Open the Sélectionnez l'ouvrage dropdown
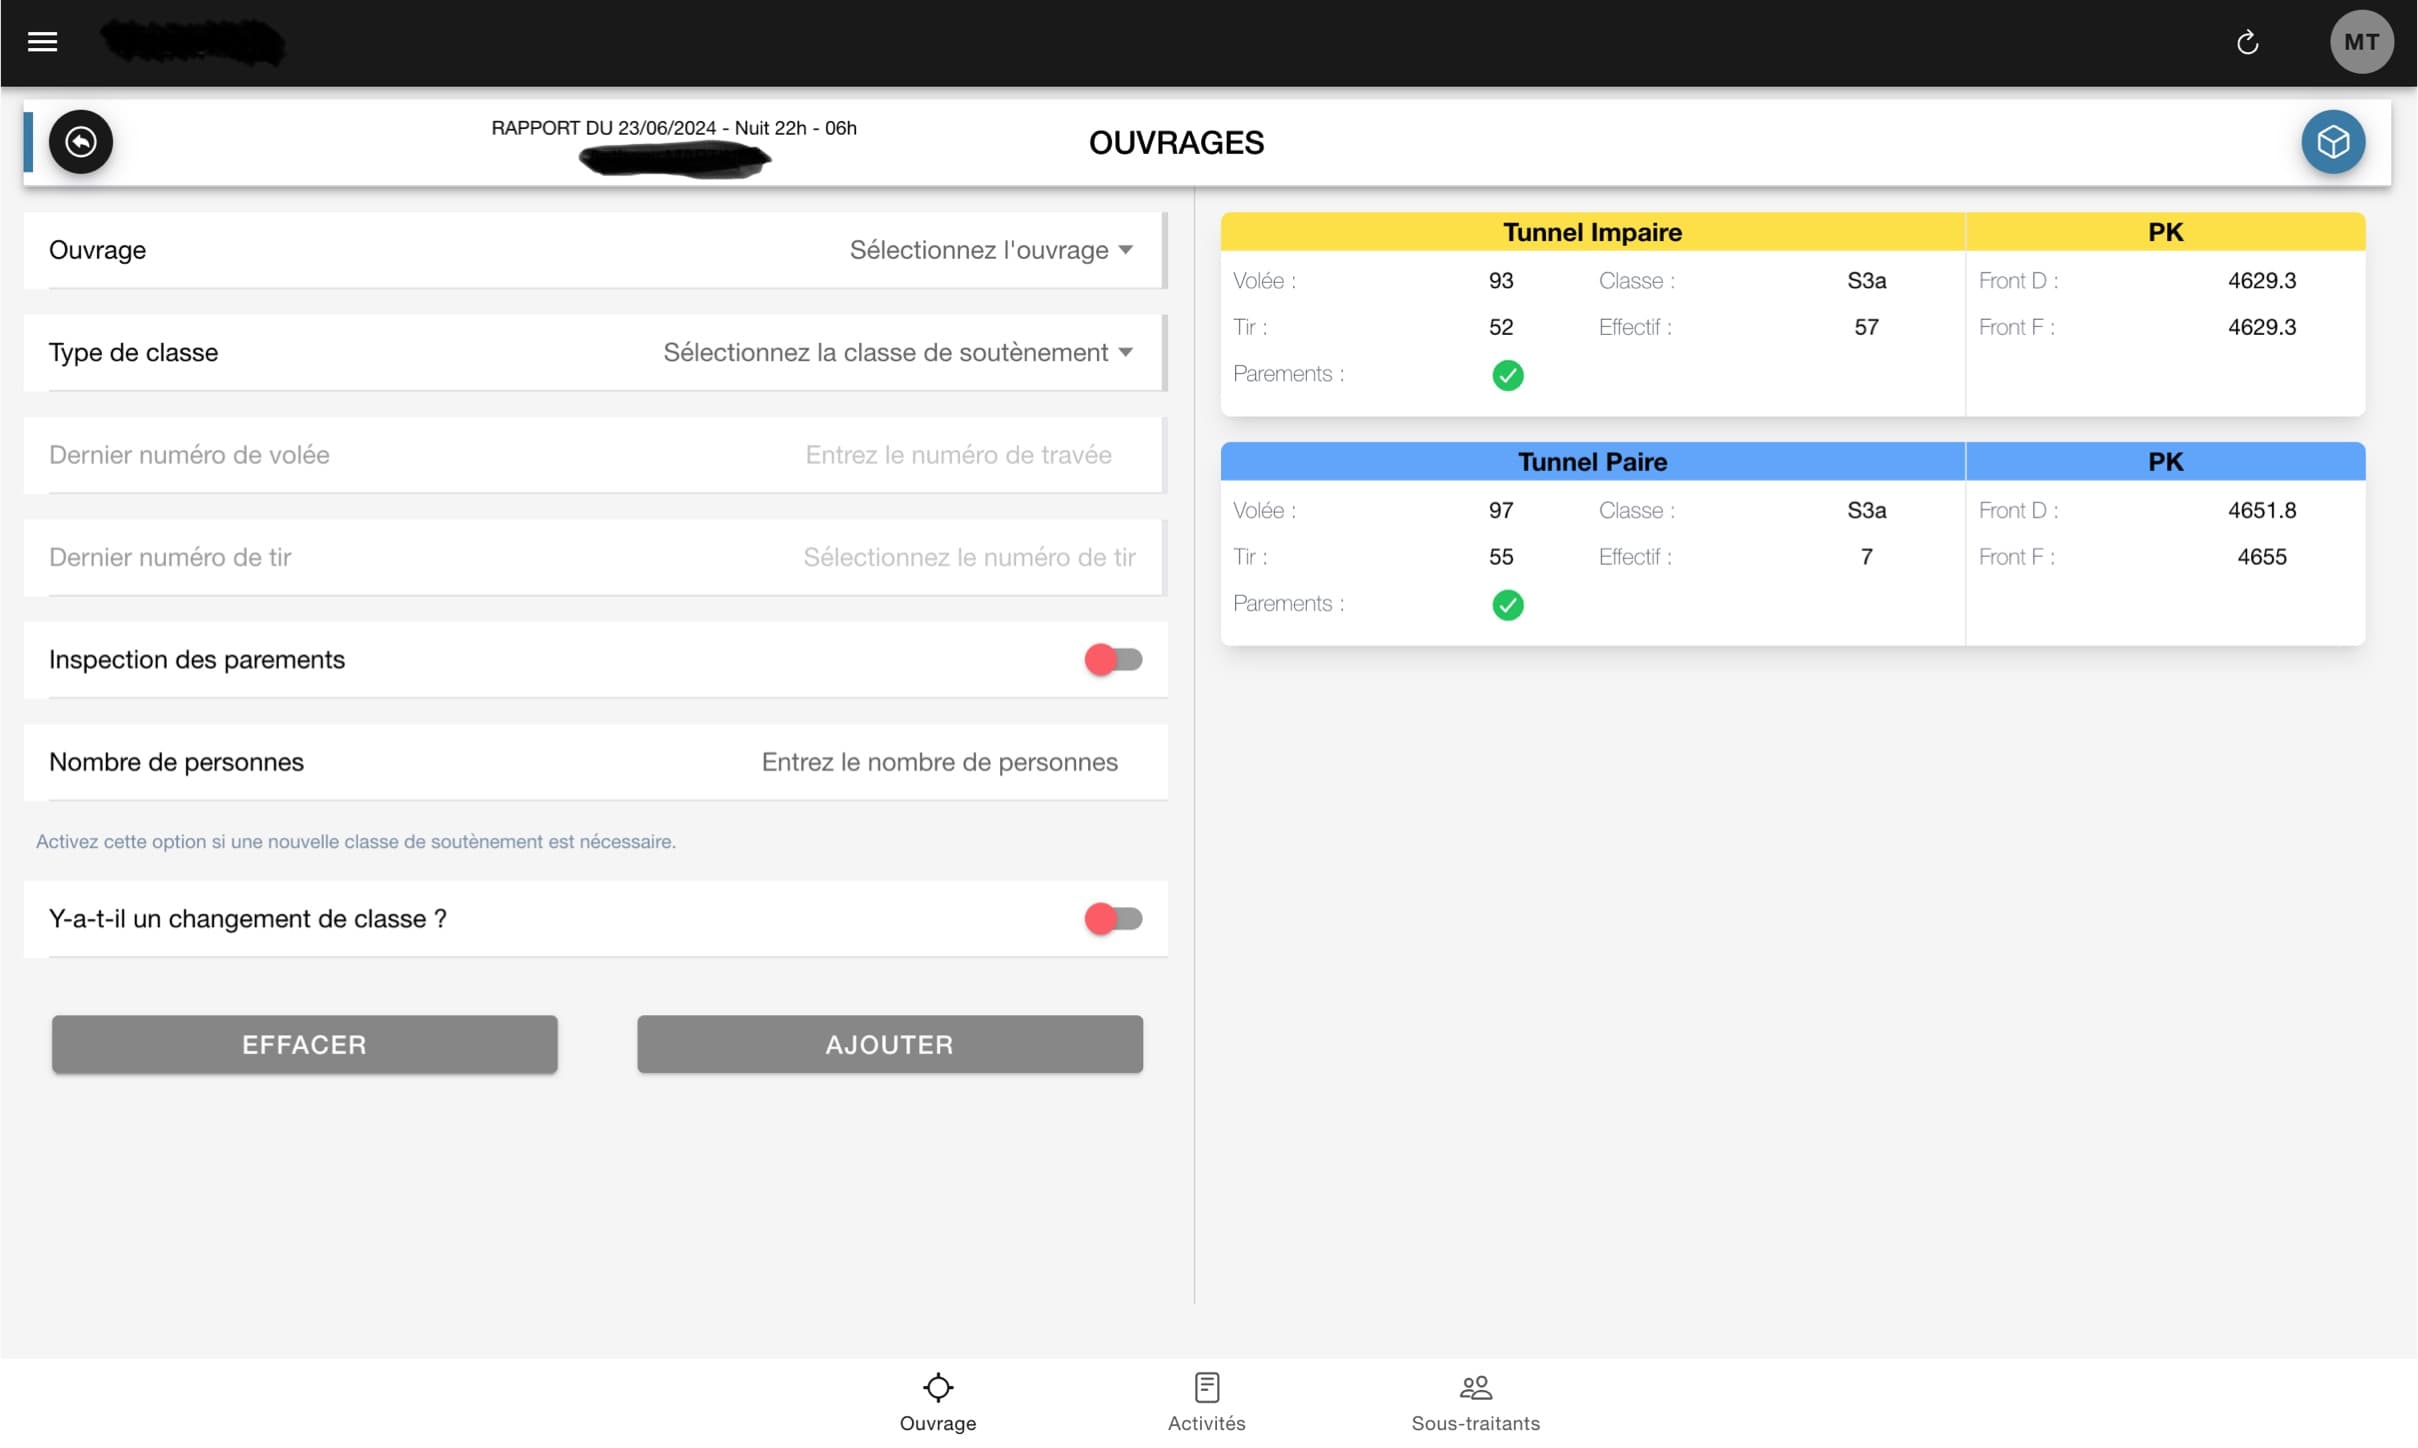Image resolution: width=2418 pixels, height=1448 pixels. (x=990, y=250)
